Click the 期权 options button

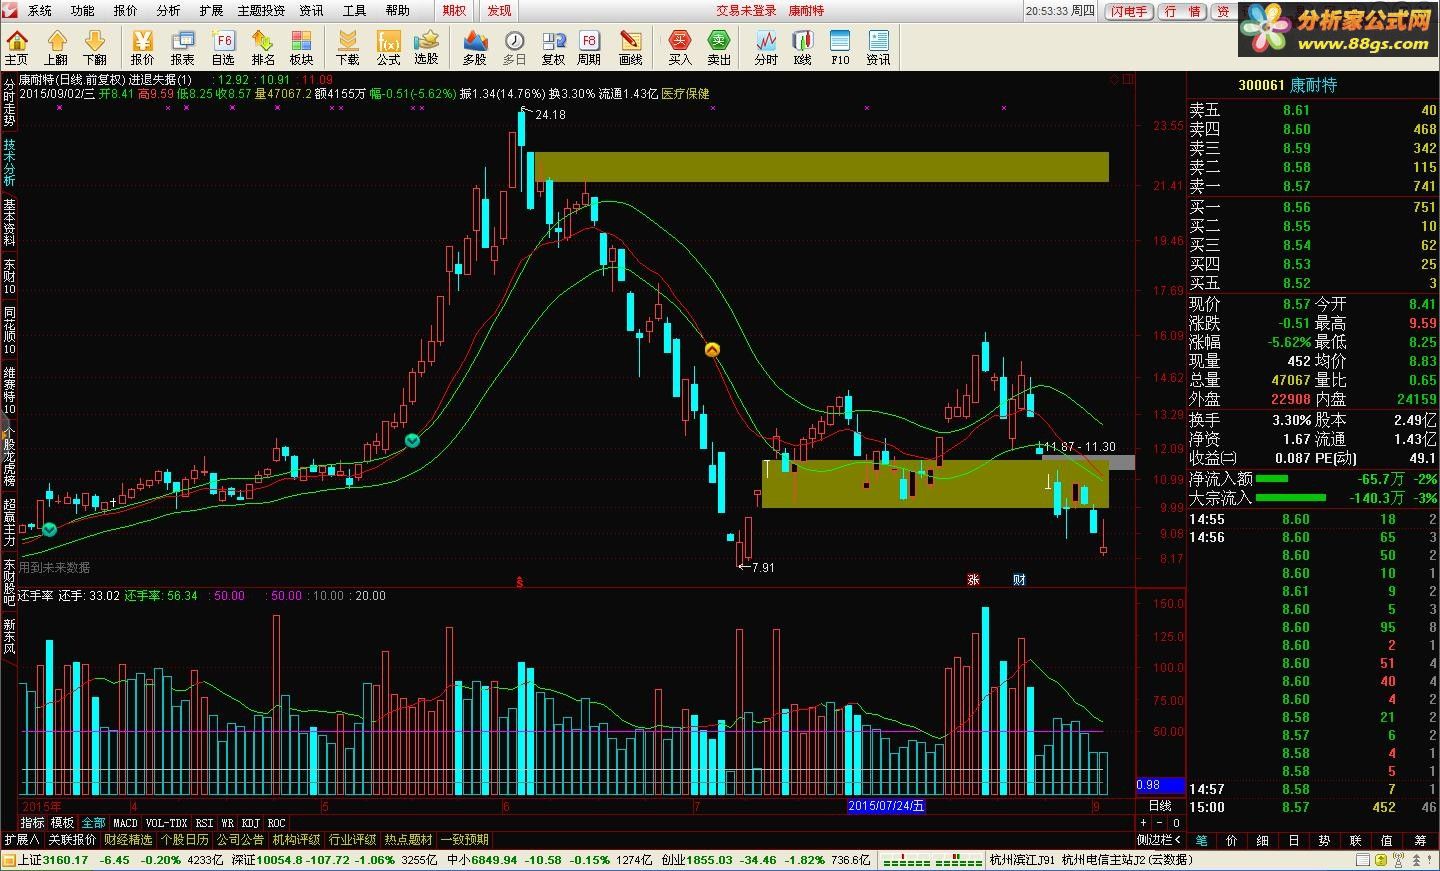[455, 11]
